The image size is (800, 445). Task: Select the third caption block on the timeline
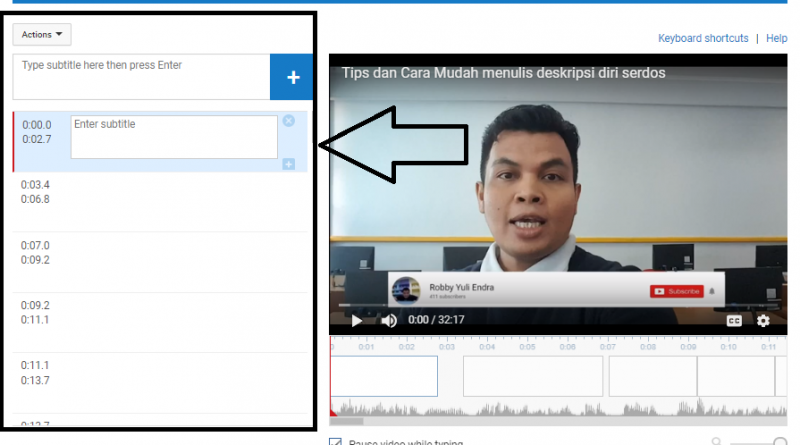(x=653, y=376)
